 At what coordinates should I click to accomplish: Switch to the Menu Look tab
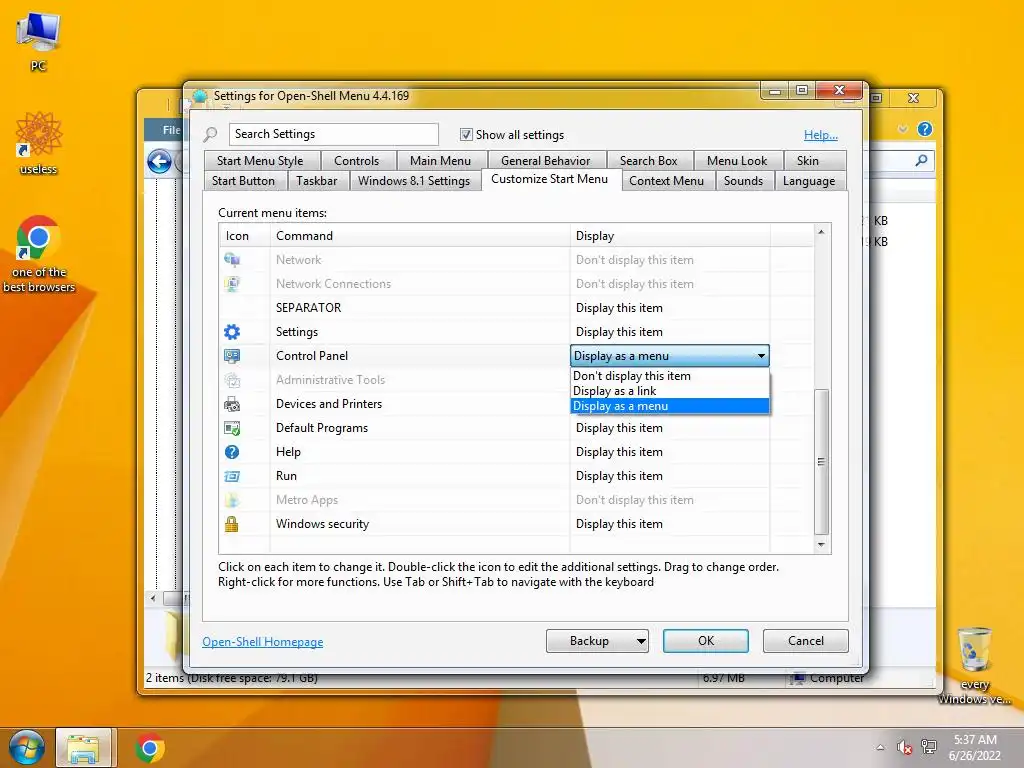737,161
